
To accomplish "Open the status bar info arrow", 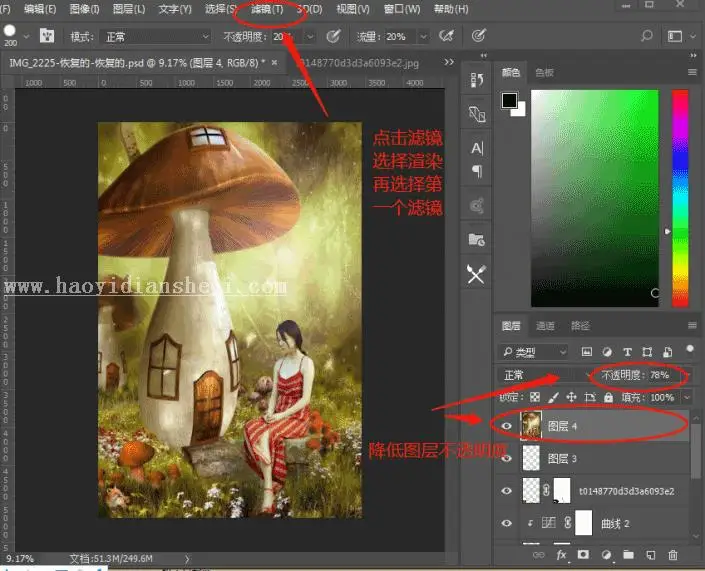I will [187, 559].
